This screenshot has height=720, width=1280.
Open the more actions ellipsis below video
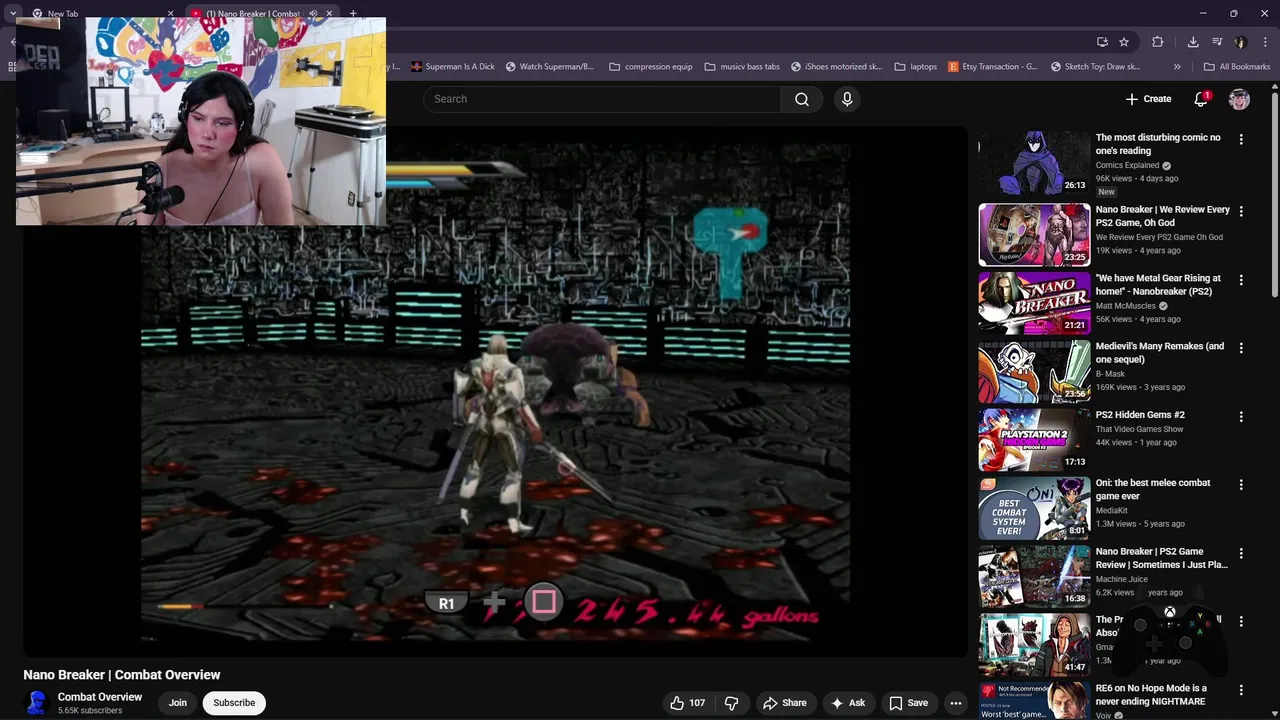point(956,703)
